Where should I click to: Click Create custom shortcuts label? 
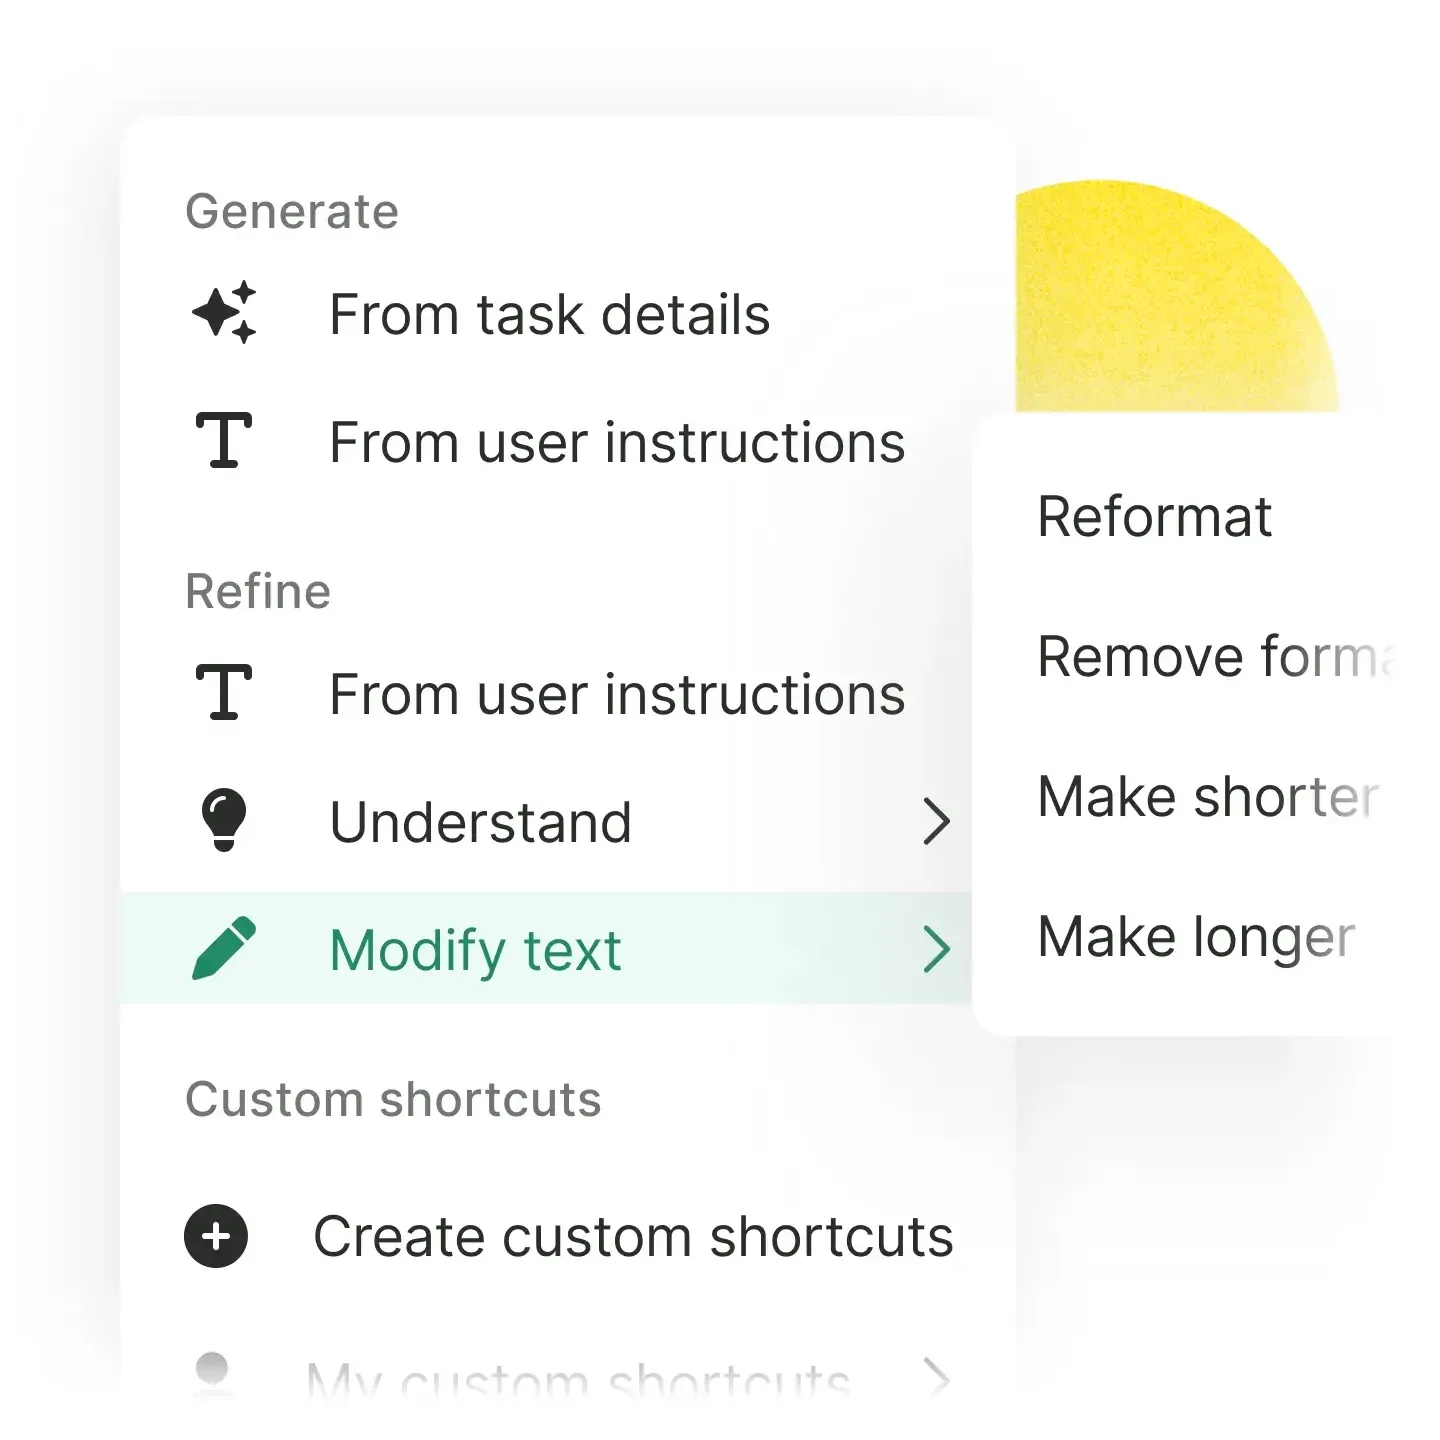633,1237
